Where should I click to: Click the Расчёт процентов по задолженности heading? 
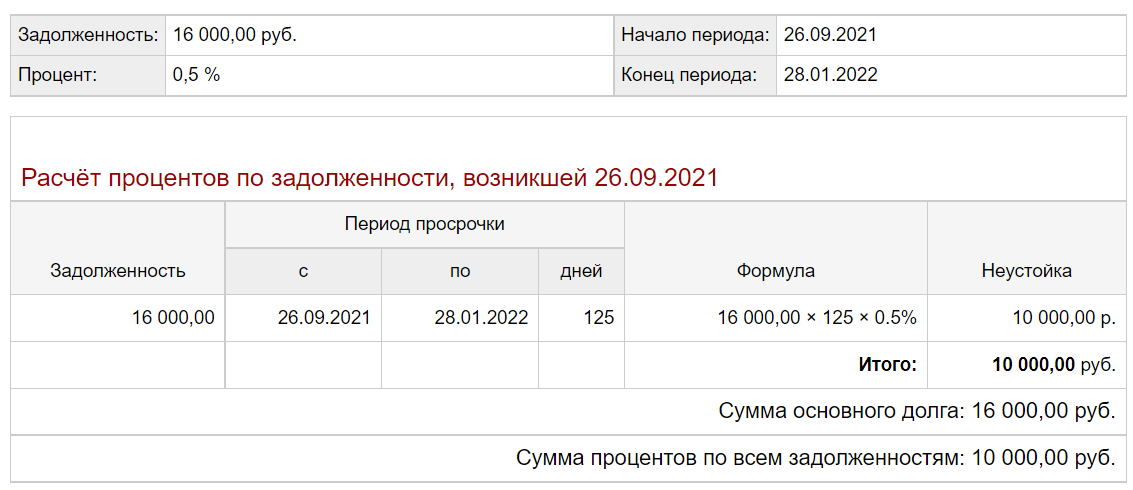point(369,178)
